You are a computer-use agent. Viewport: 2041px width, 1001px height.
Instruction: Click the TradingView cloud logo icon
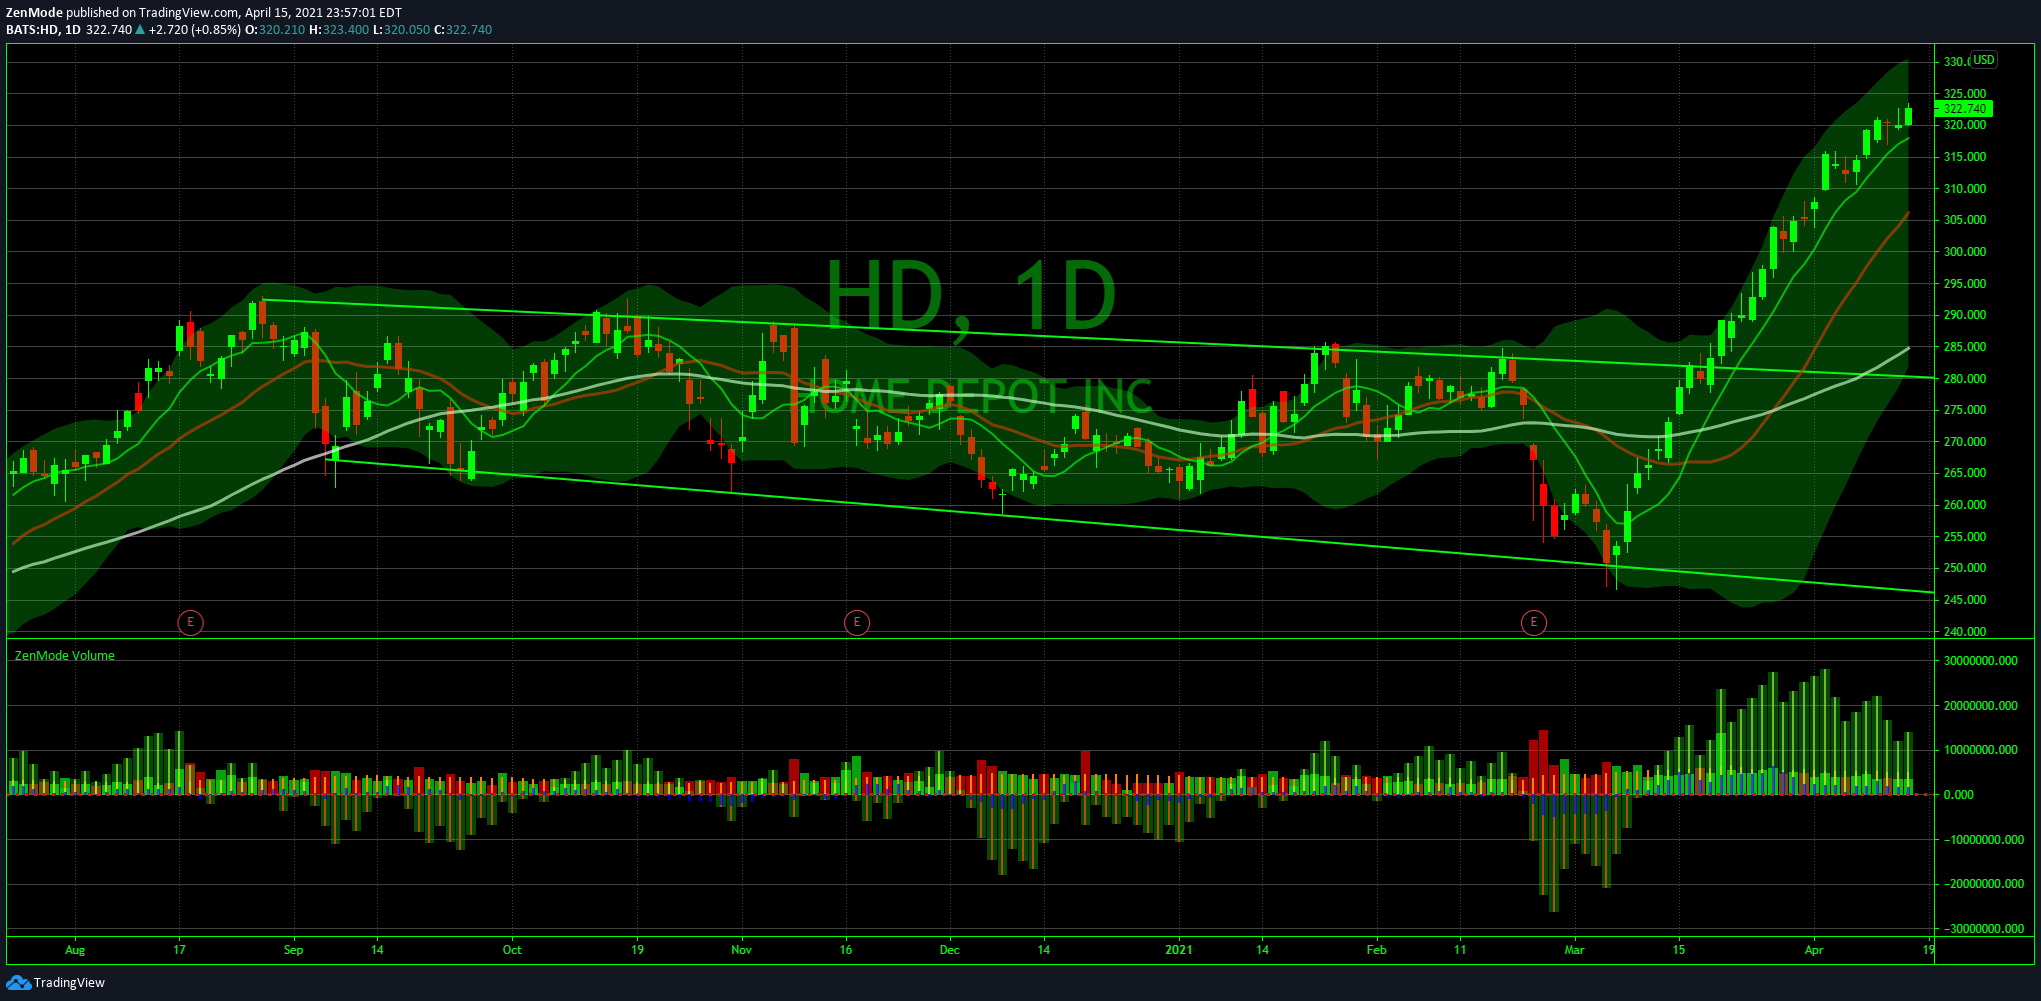(x=18, y=982)
